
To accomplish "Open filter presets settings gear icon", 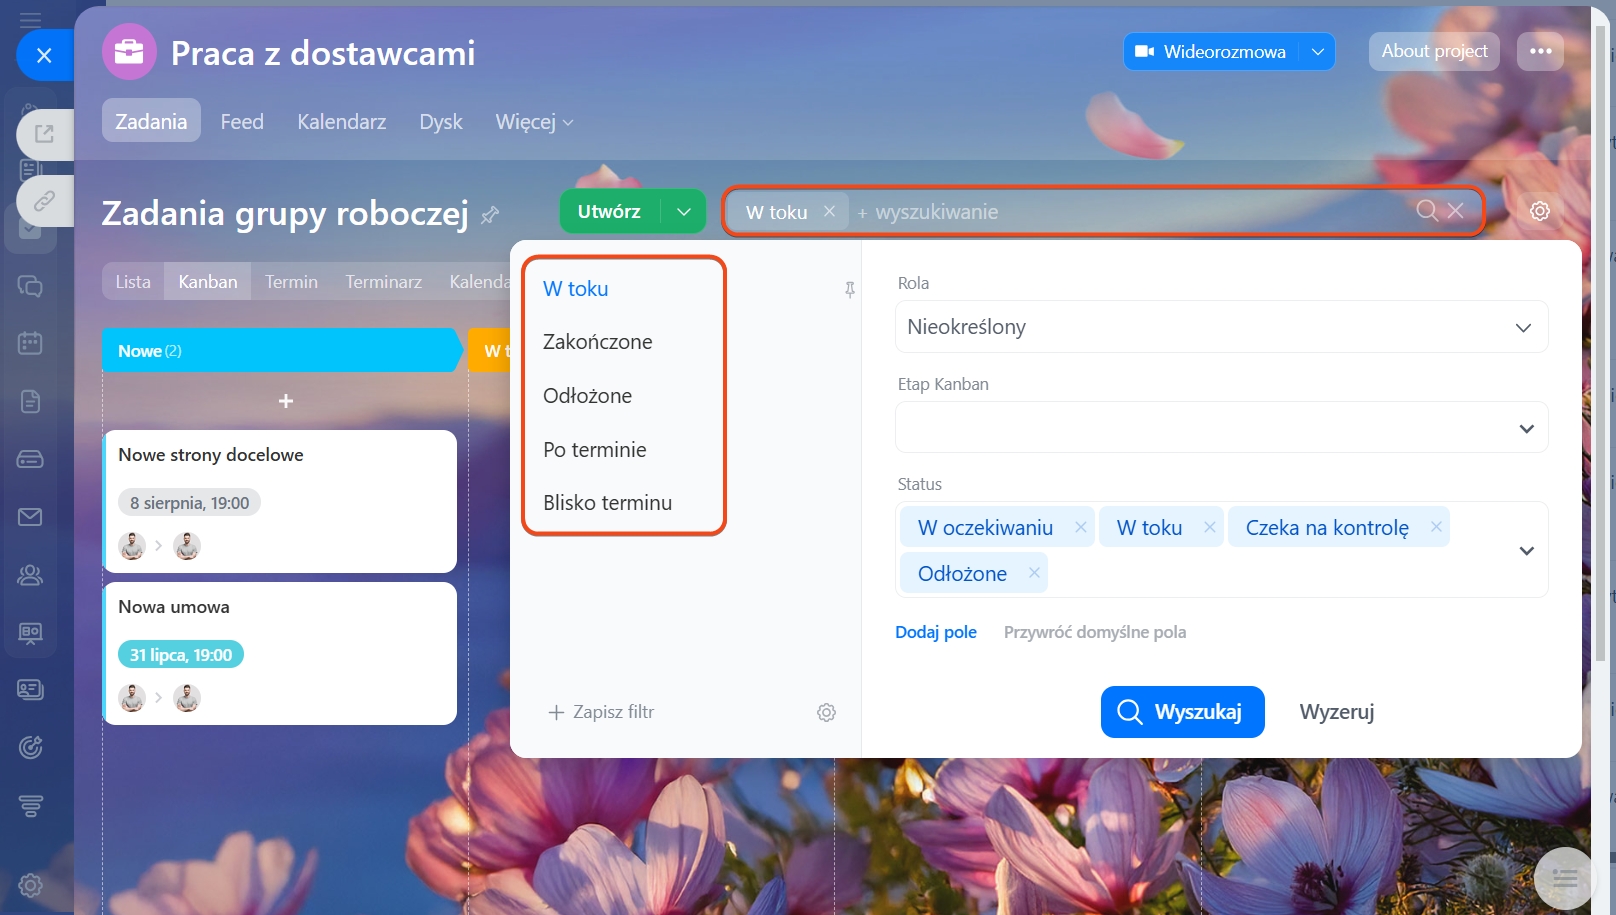I will pos(826,712).
